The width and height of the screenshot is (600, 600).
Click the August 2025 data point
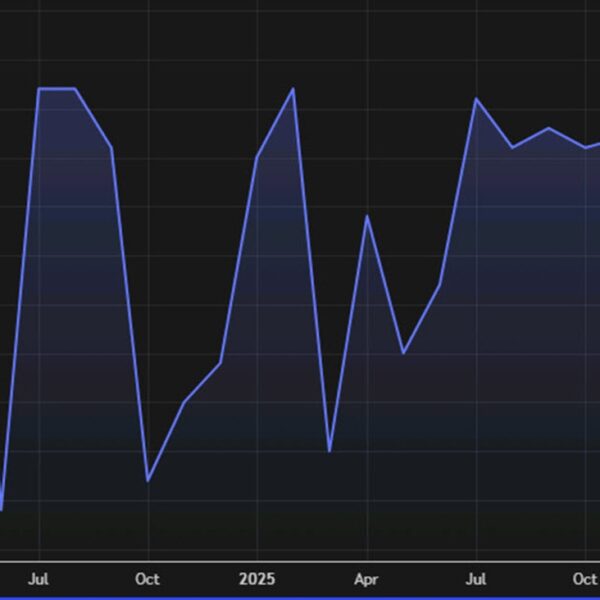[x=512, y=147]
